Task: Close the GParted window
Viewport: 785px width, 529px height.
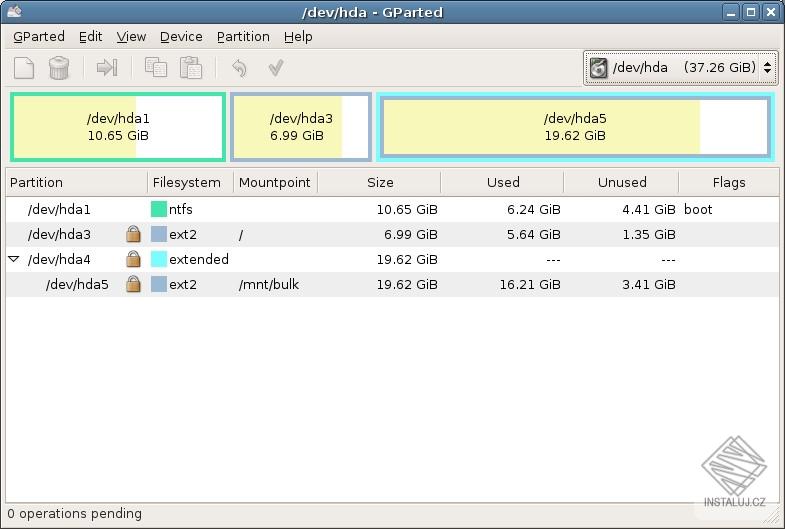Action: pos(771,12)
